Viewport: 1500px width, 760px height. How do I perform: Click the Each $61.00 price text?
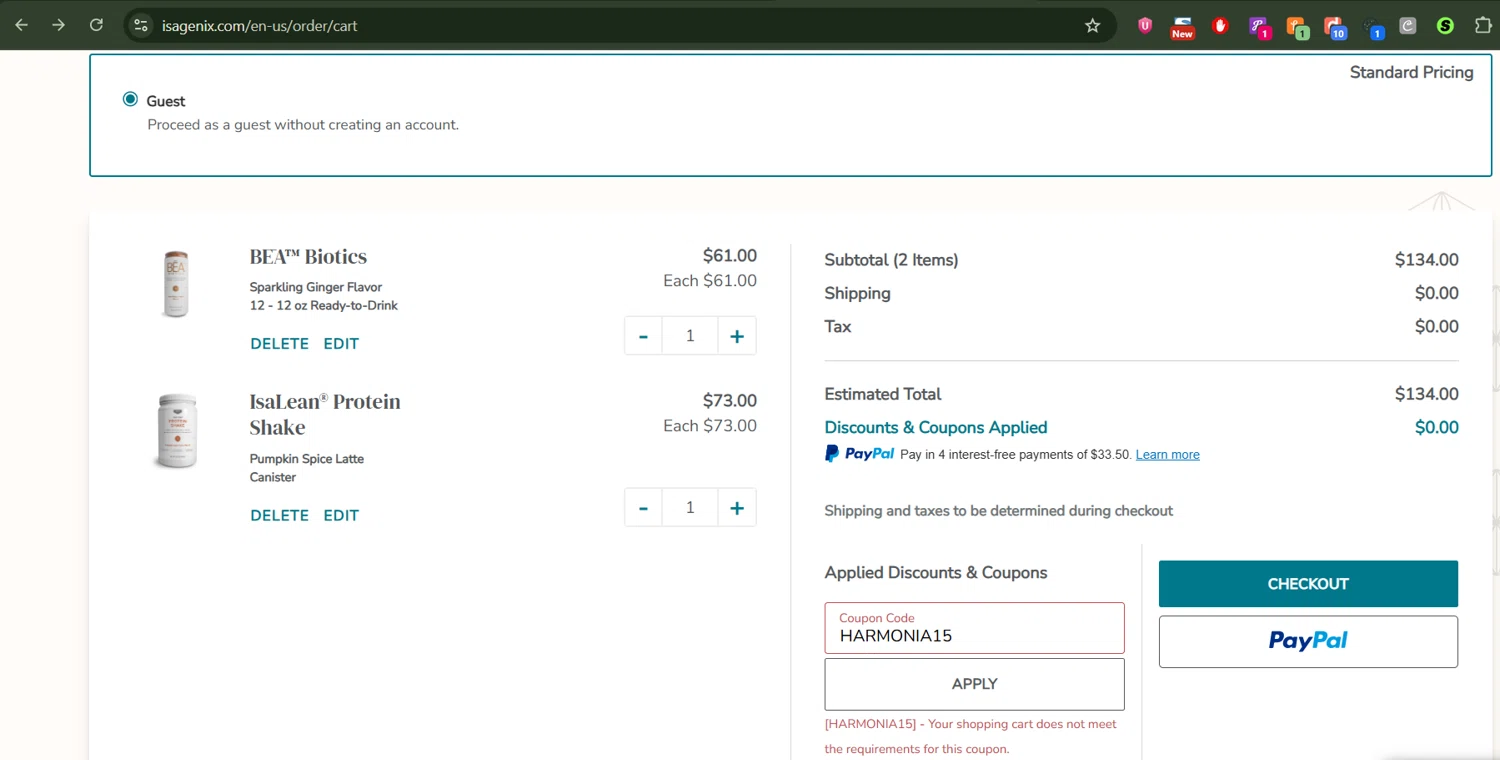point(710,281)
